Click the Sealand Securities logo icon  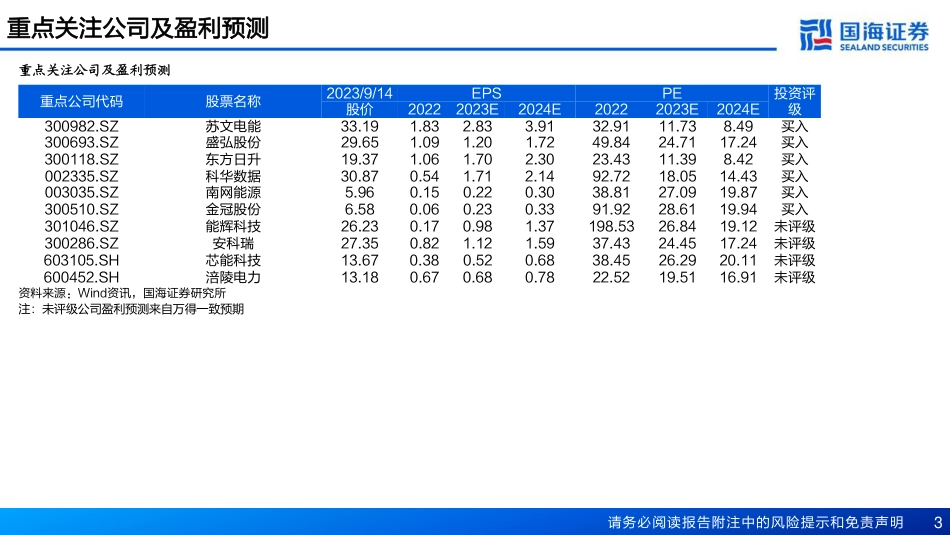[x=815, y=35]
